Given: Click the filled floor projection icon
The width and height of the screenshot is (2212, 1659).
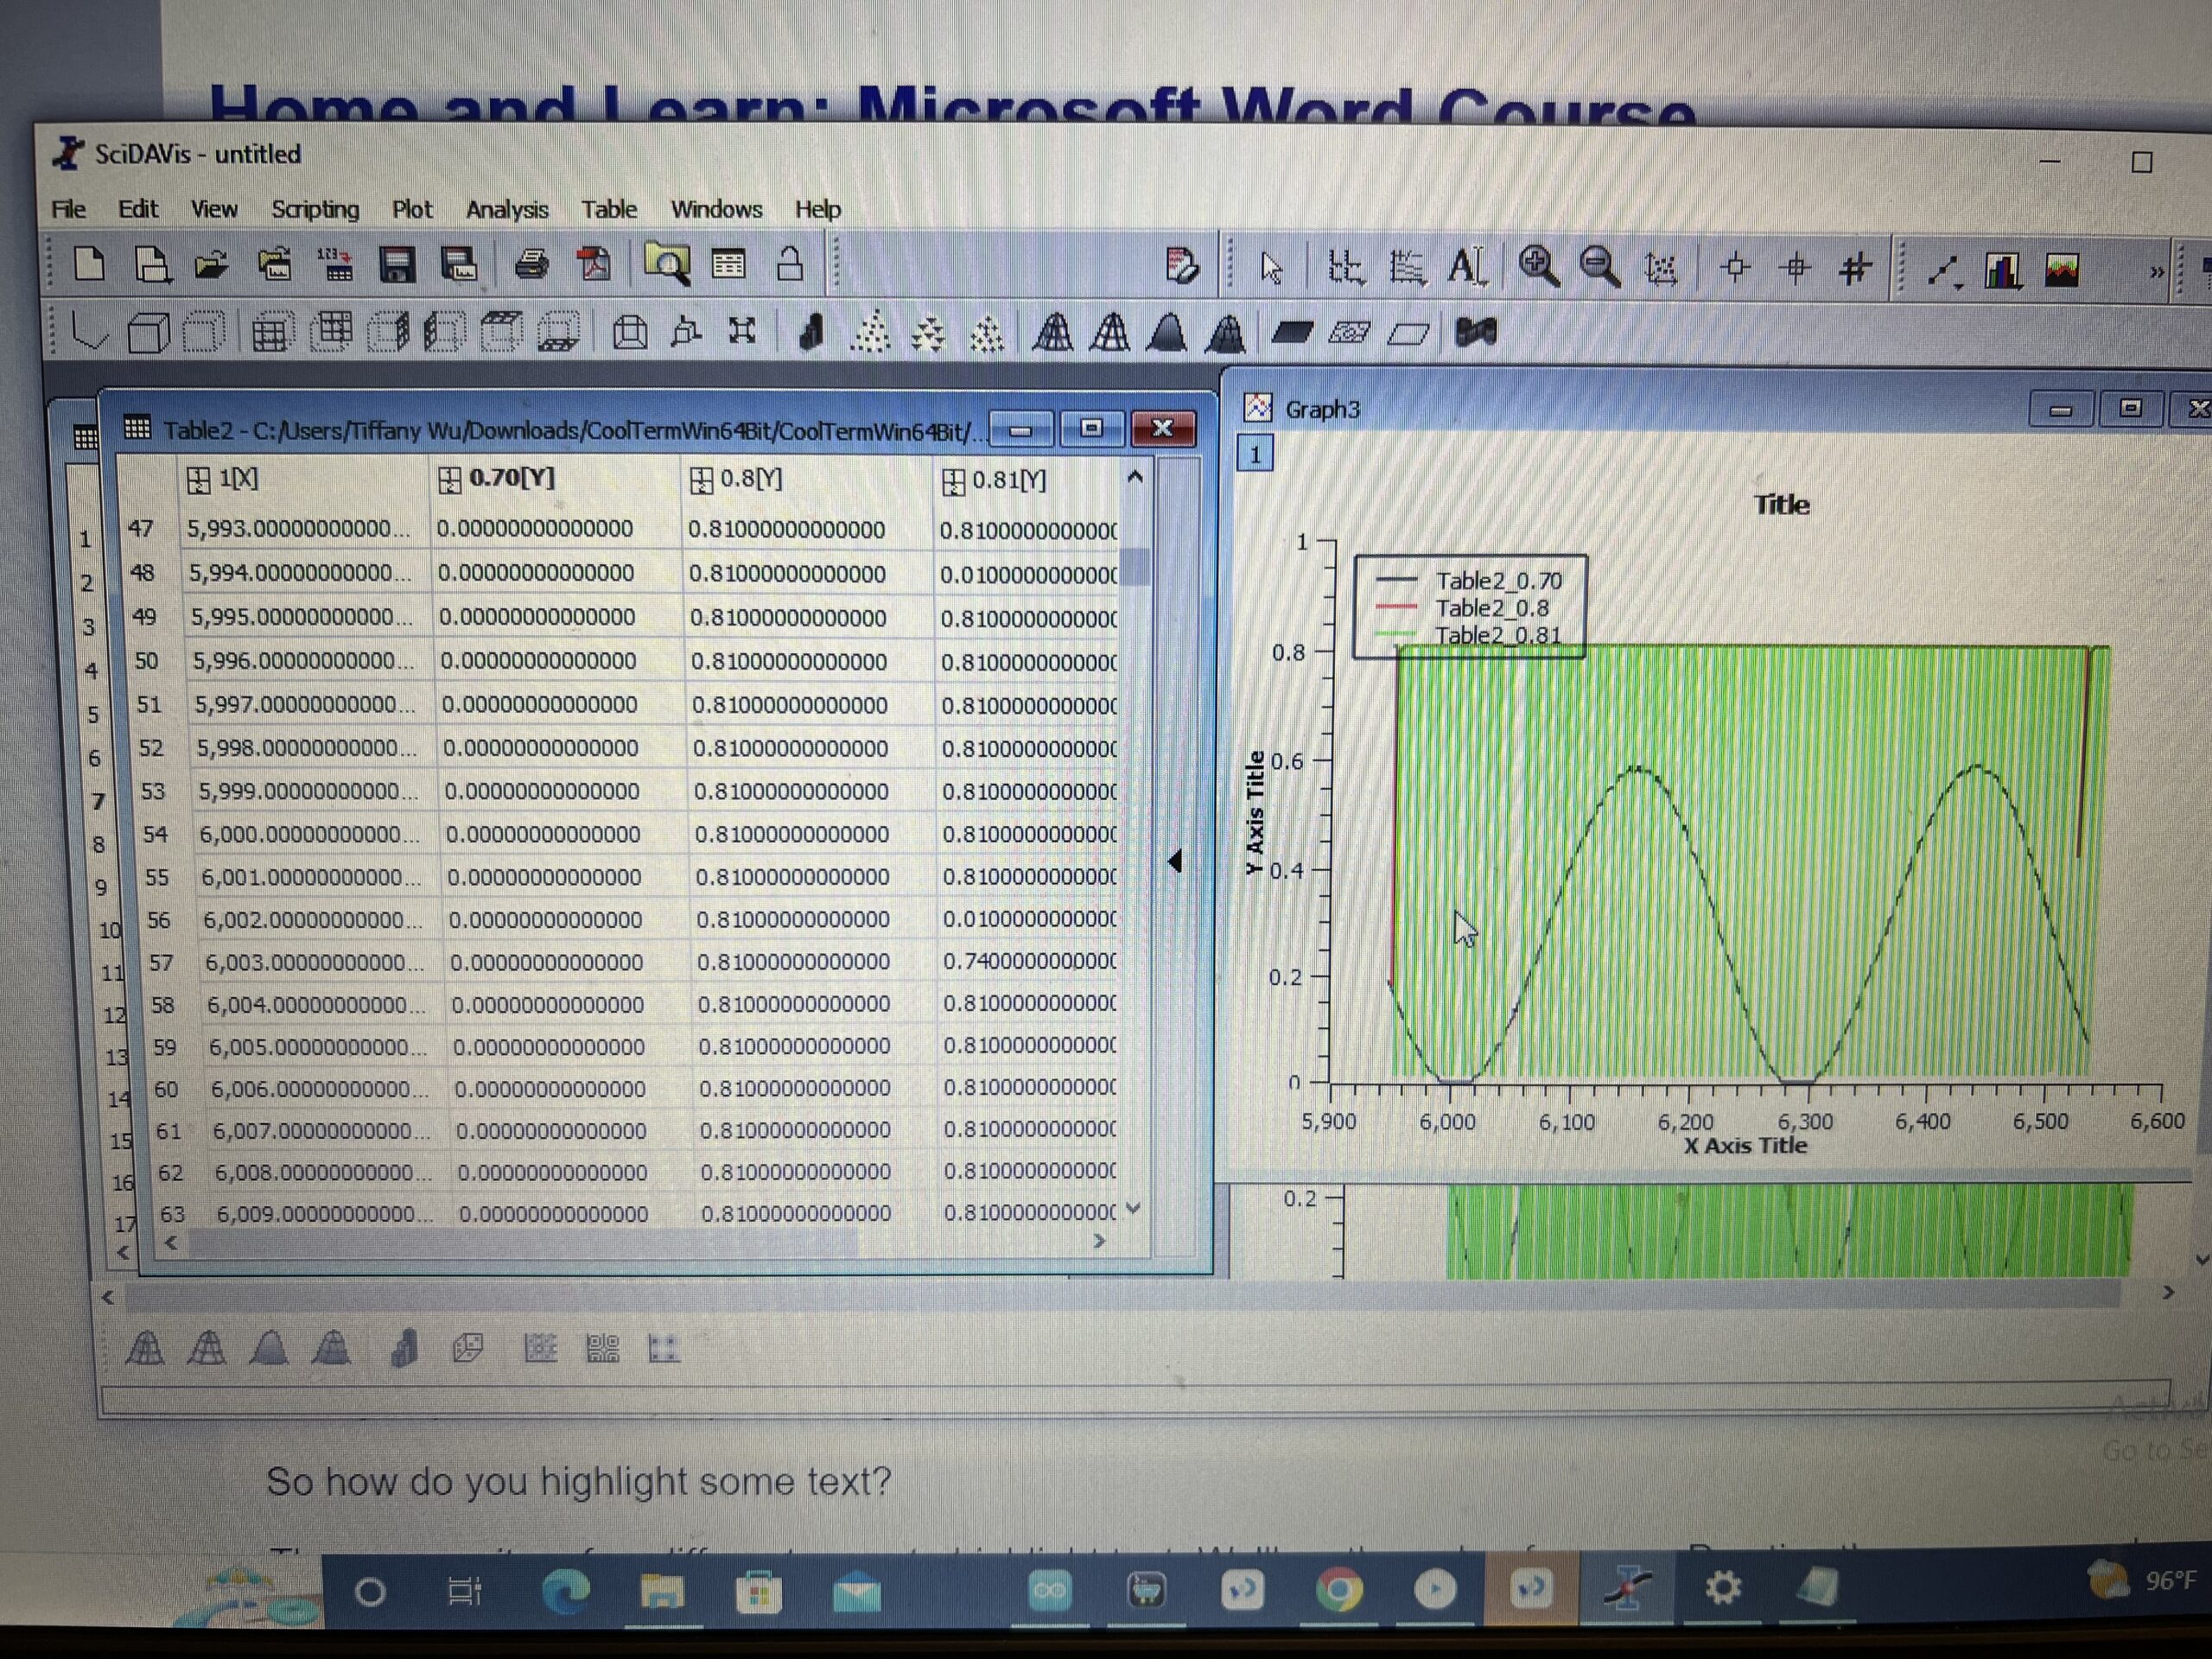Looking at the screenshot, I should point(1292,331).
